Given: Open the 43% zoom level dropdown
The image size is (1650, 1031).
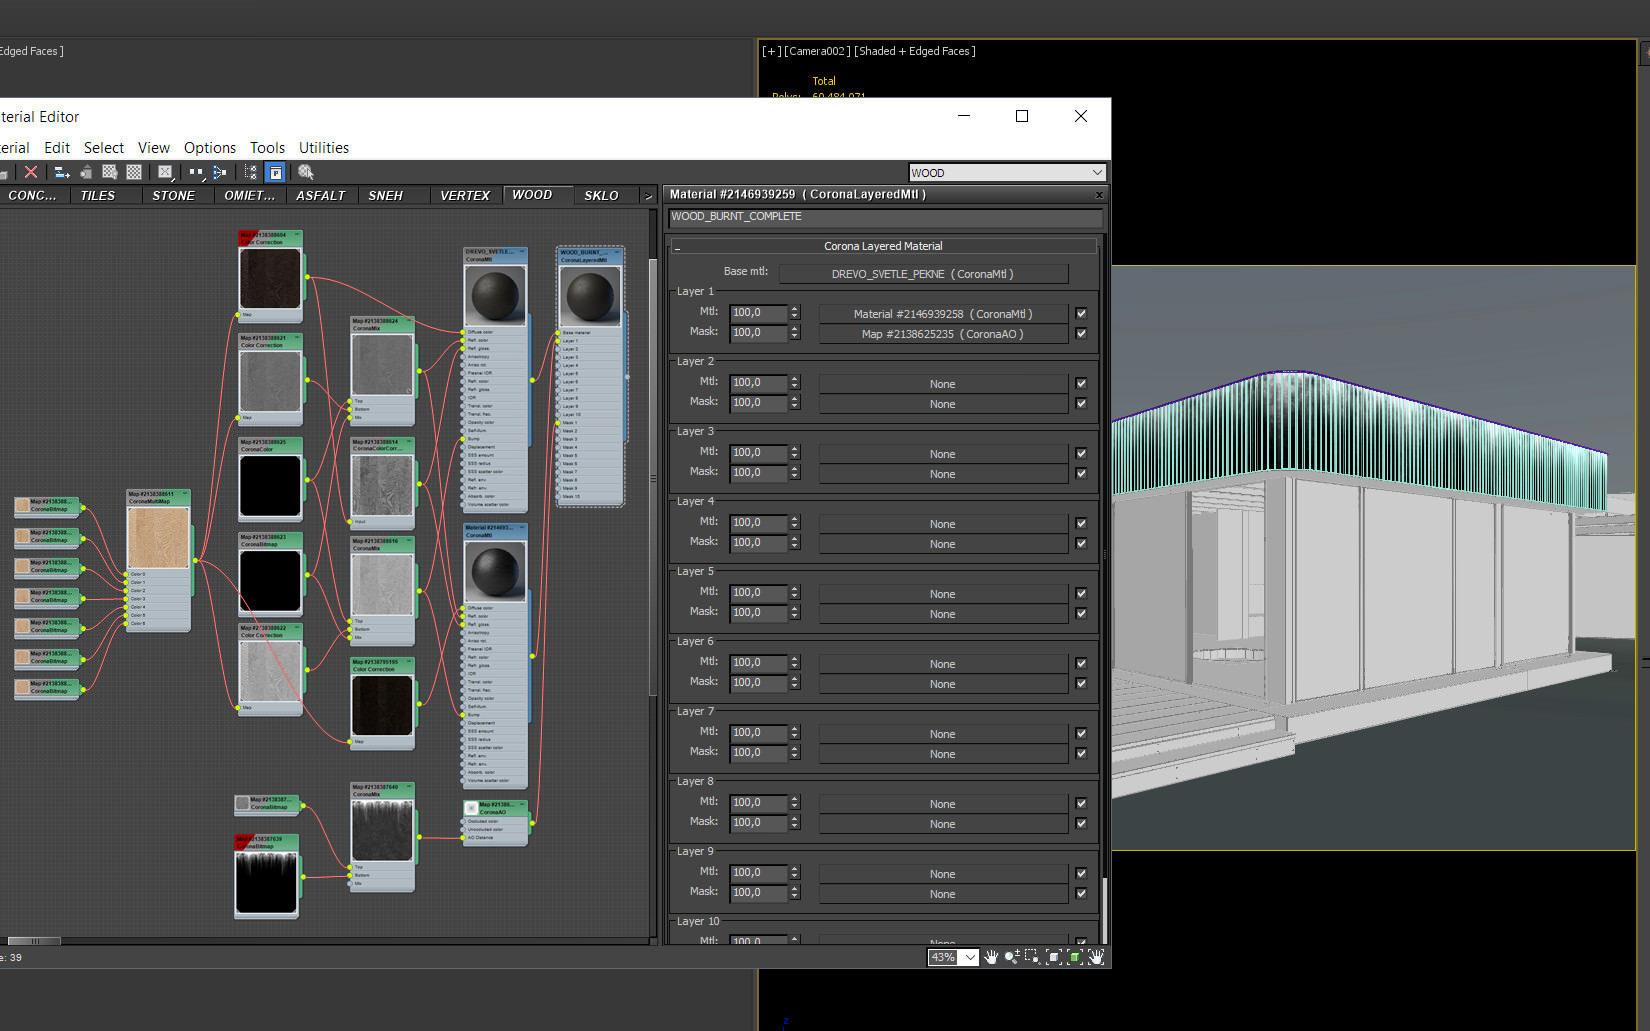Looking at the screenshot, I should pyautogui.click(x=970, y=957).
